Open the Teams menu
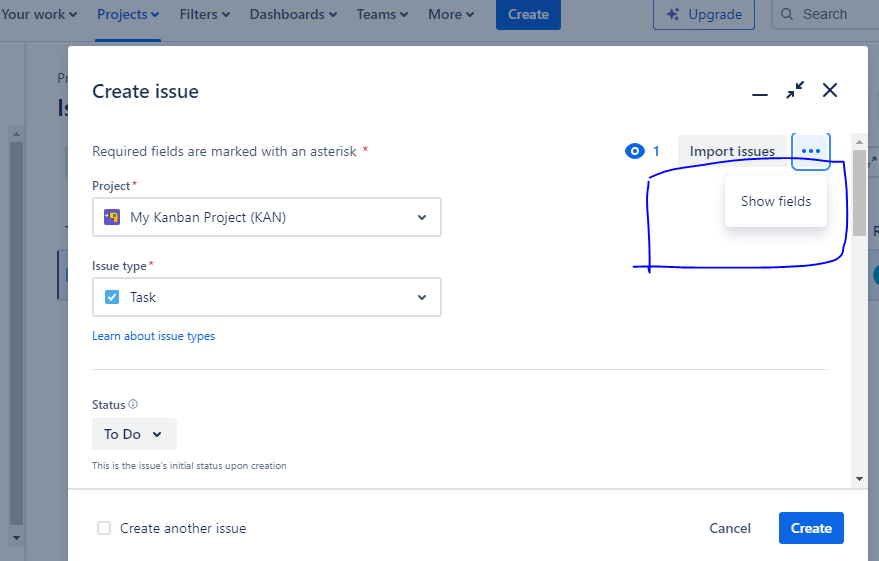879x561 pixels. (x=382, y=14)
